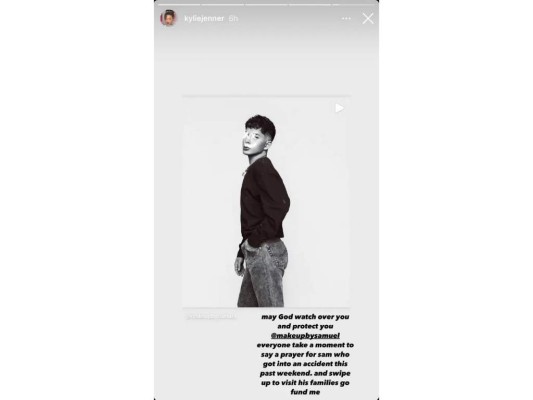Open the blurred account tag below photo
The image size is (533, 400).
211,316
